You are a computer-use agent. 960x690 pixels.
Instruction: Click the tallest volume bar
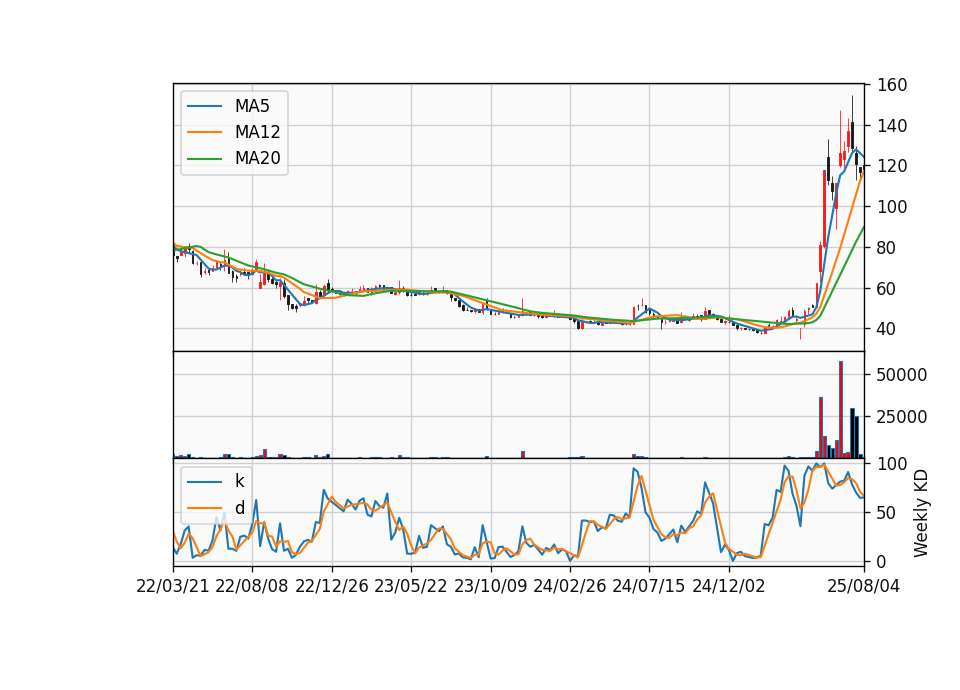(x=841, y=410)
